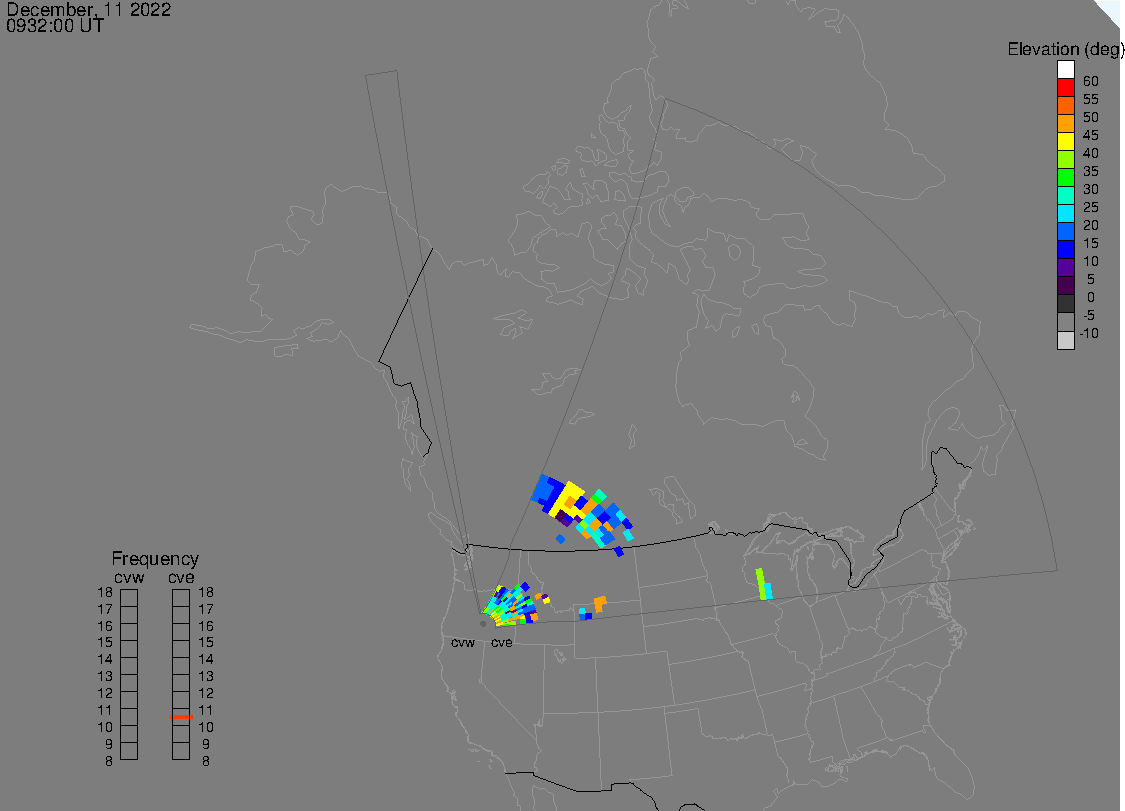Click the '-10' label in elevation legend
Screen dimensions: 1125x811
point(1089,333)
